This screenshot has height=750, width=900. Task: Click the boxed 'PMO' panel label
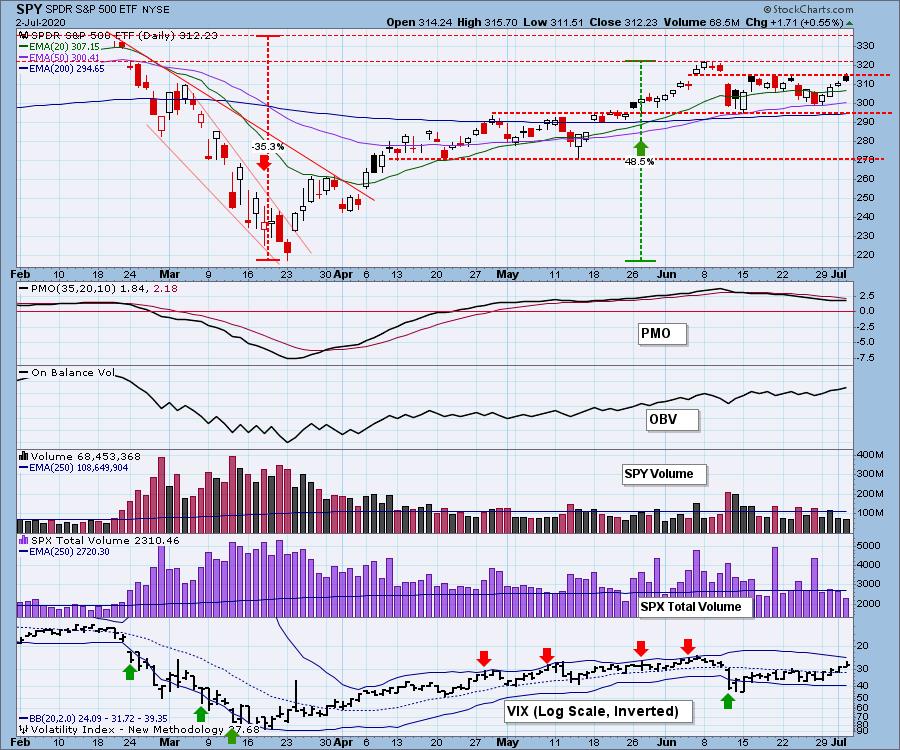coord(662,333)
